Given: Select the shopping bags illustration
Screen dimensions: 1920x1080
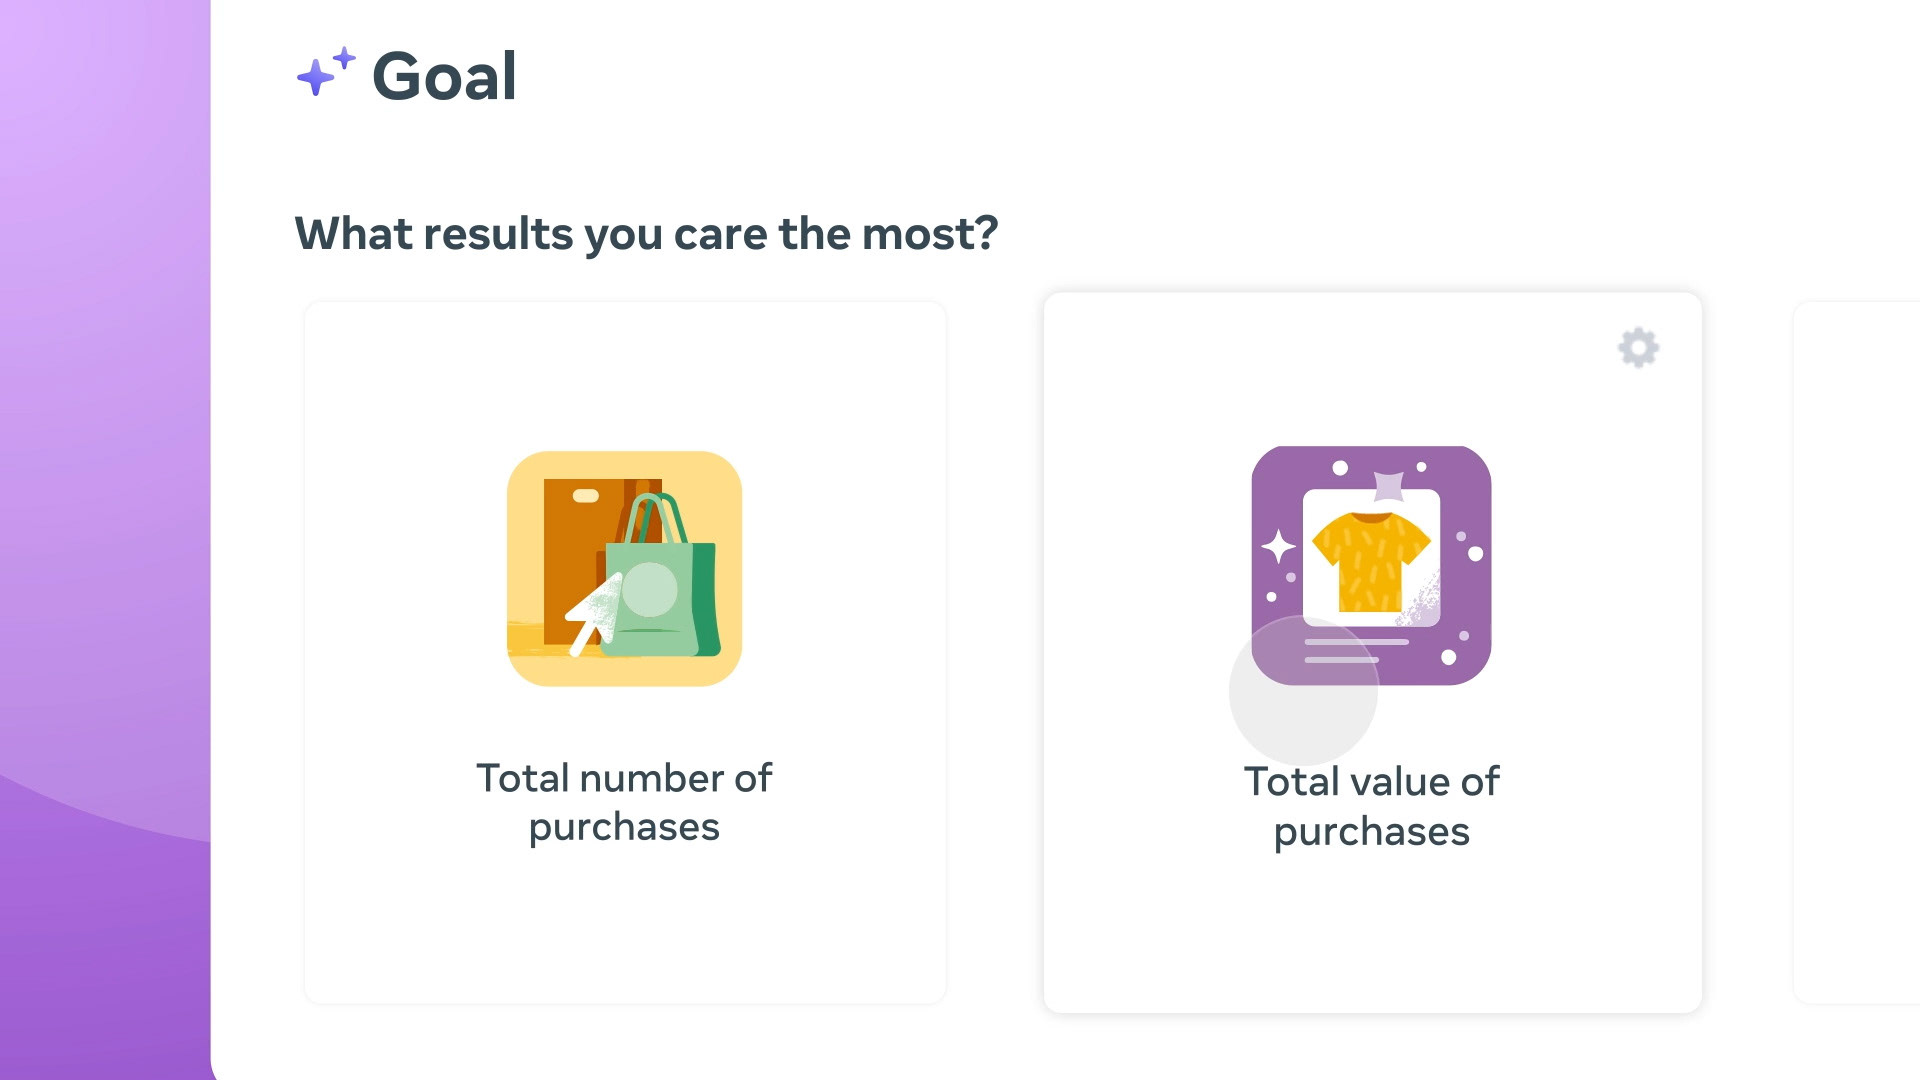Looking at the screenshot, I should click(624, 568).
